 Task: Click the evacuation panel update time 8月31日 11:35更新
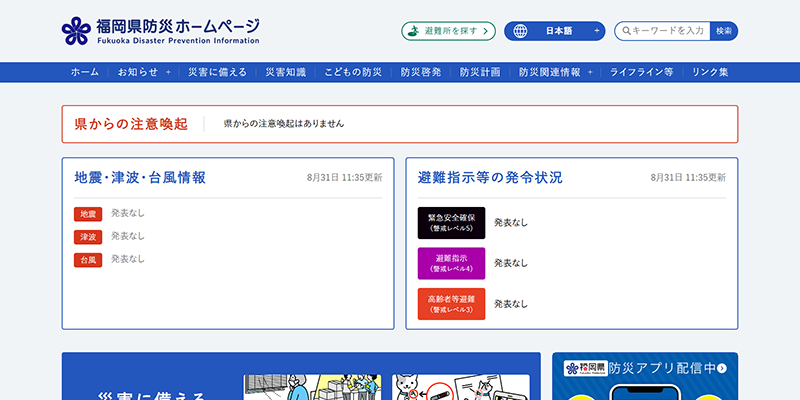tap(688, 178)
